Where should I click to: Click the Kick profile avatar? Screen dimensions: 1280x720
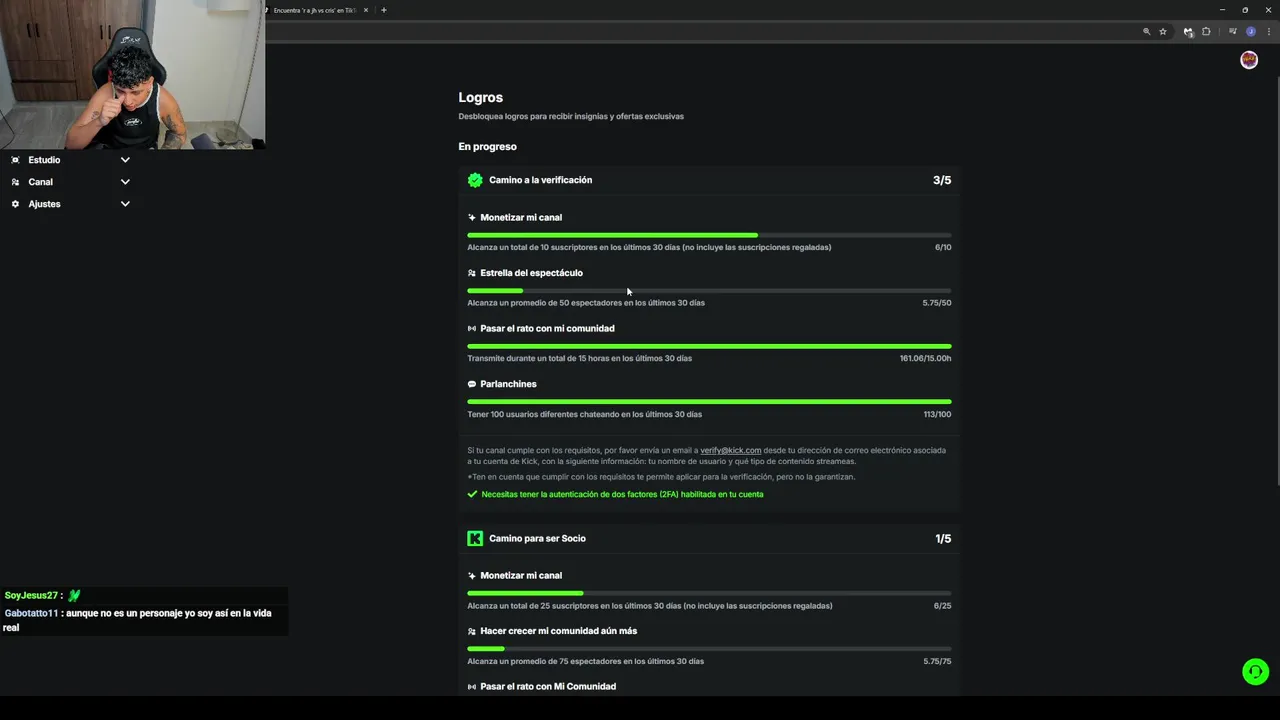pyautogui.click(x=1249, y=60)
